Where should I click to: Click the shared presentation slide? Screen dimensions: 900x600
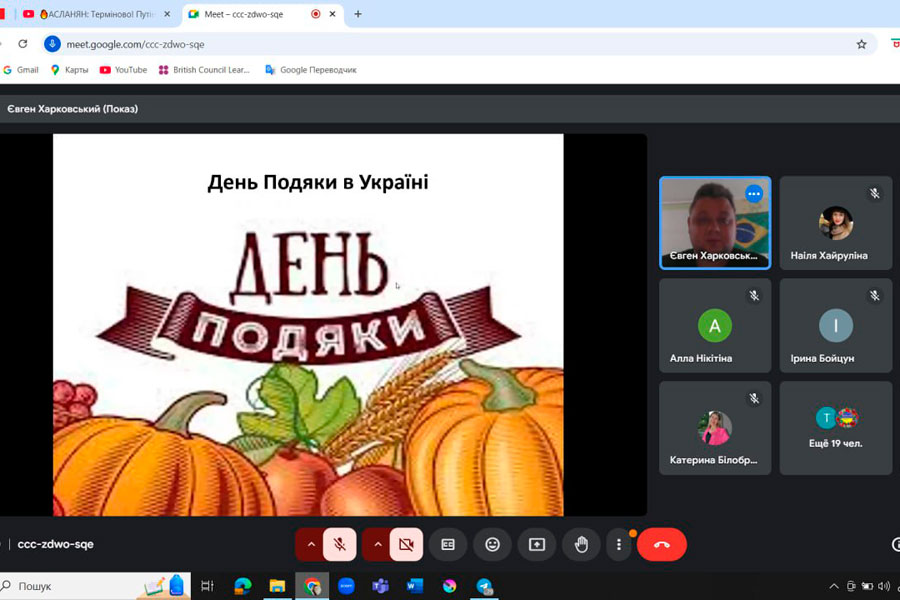click(308, 325)
